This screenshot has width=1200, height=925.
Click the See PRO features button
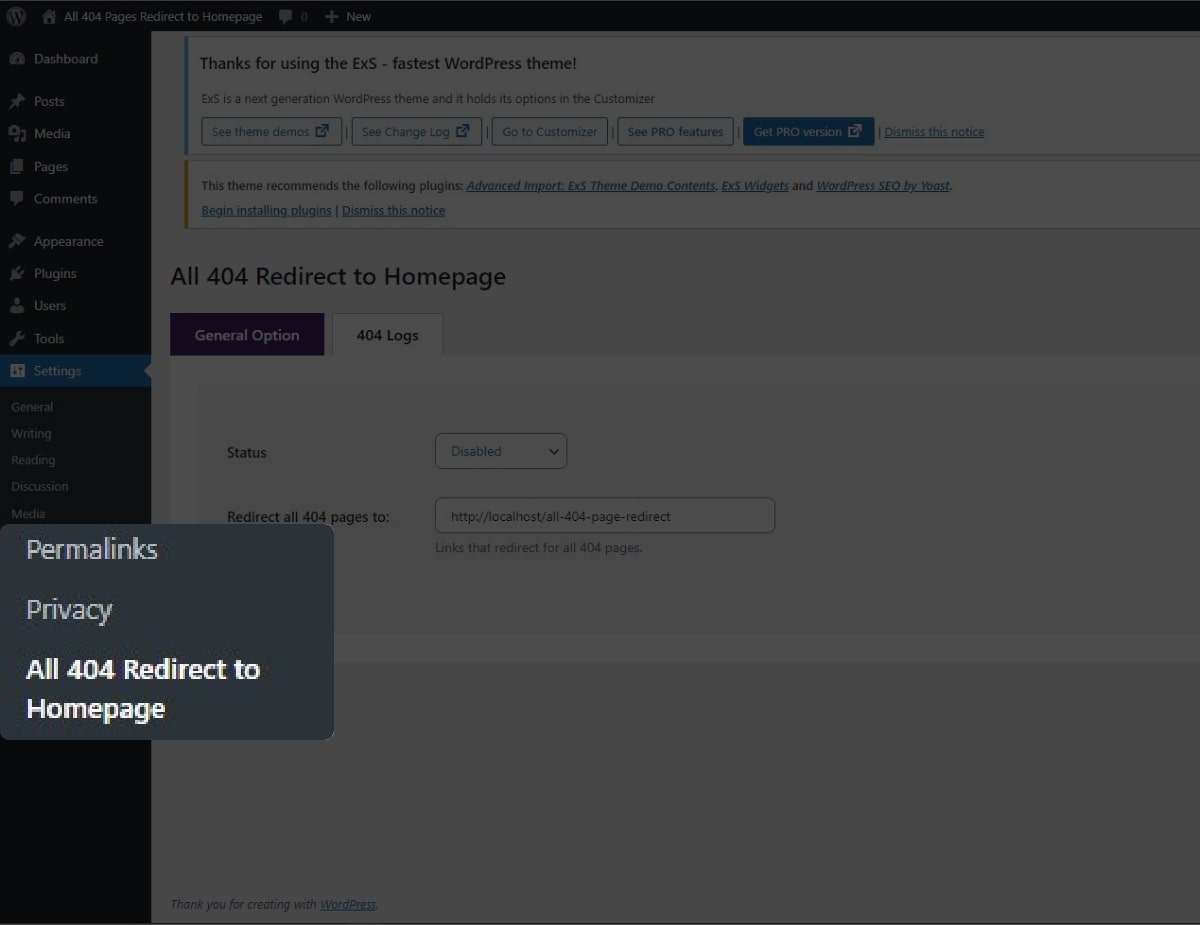(675, 132)
